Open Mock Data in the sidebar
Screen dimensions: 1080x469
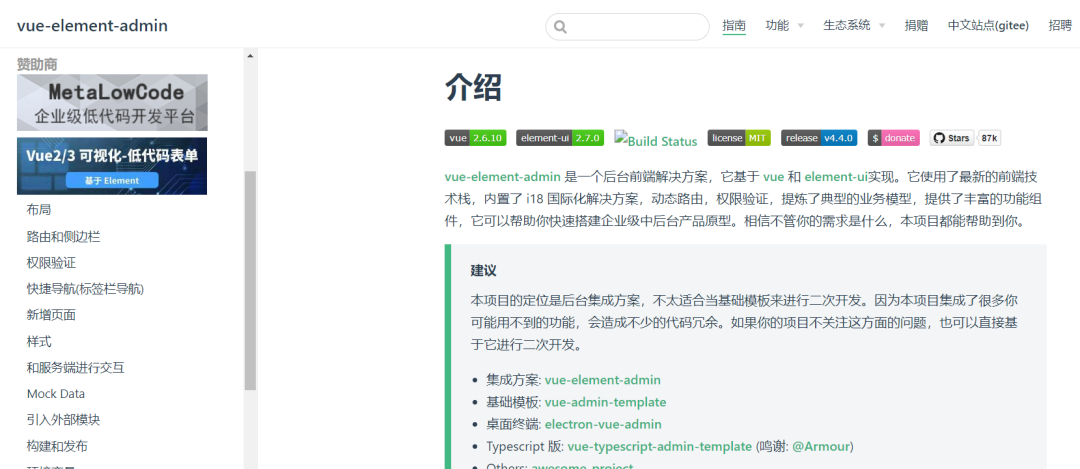click(x=56, y=393)
